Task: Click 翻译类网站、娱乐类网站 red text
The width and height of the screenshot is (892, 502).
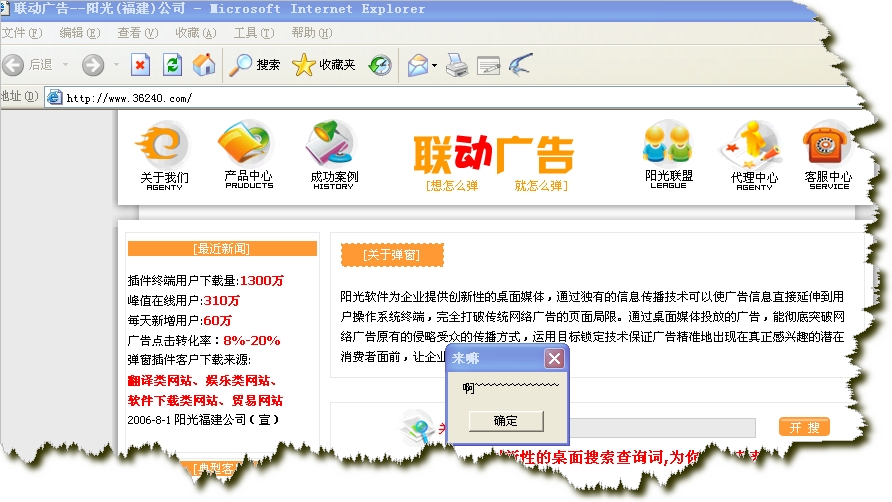Action: tap(202, 381)
